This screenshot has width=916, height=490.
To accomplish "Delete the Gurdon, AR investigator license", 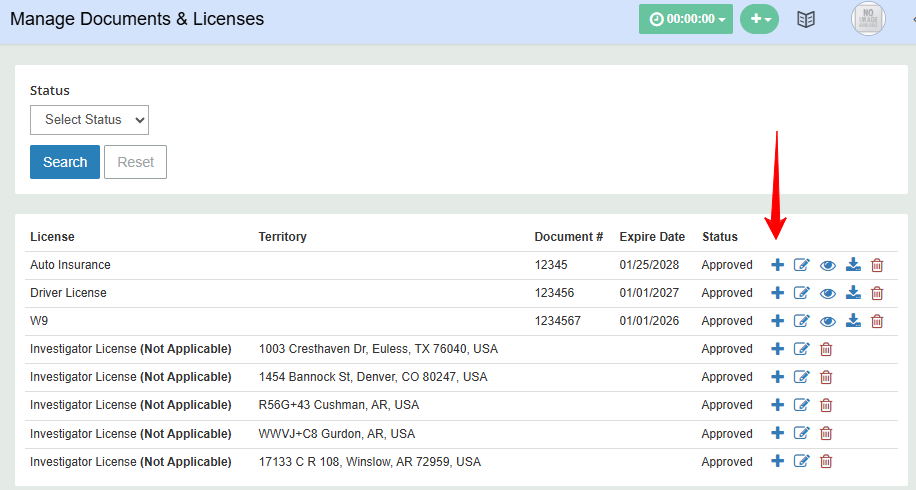I will (825, 434).
